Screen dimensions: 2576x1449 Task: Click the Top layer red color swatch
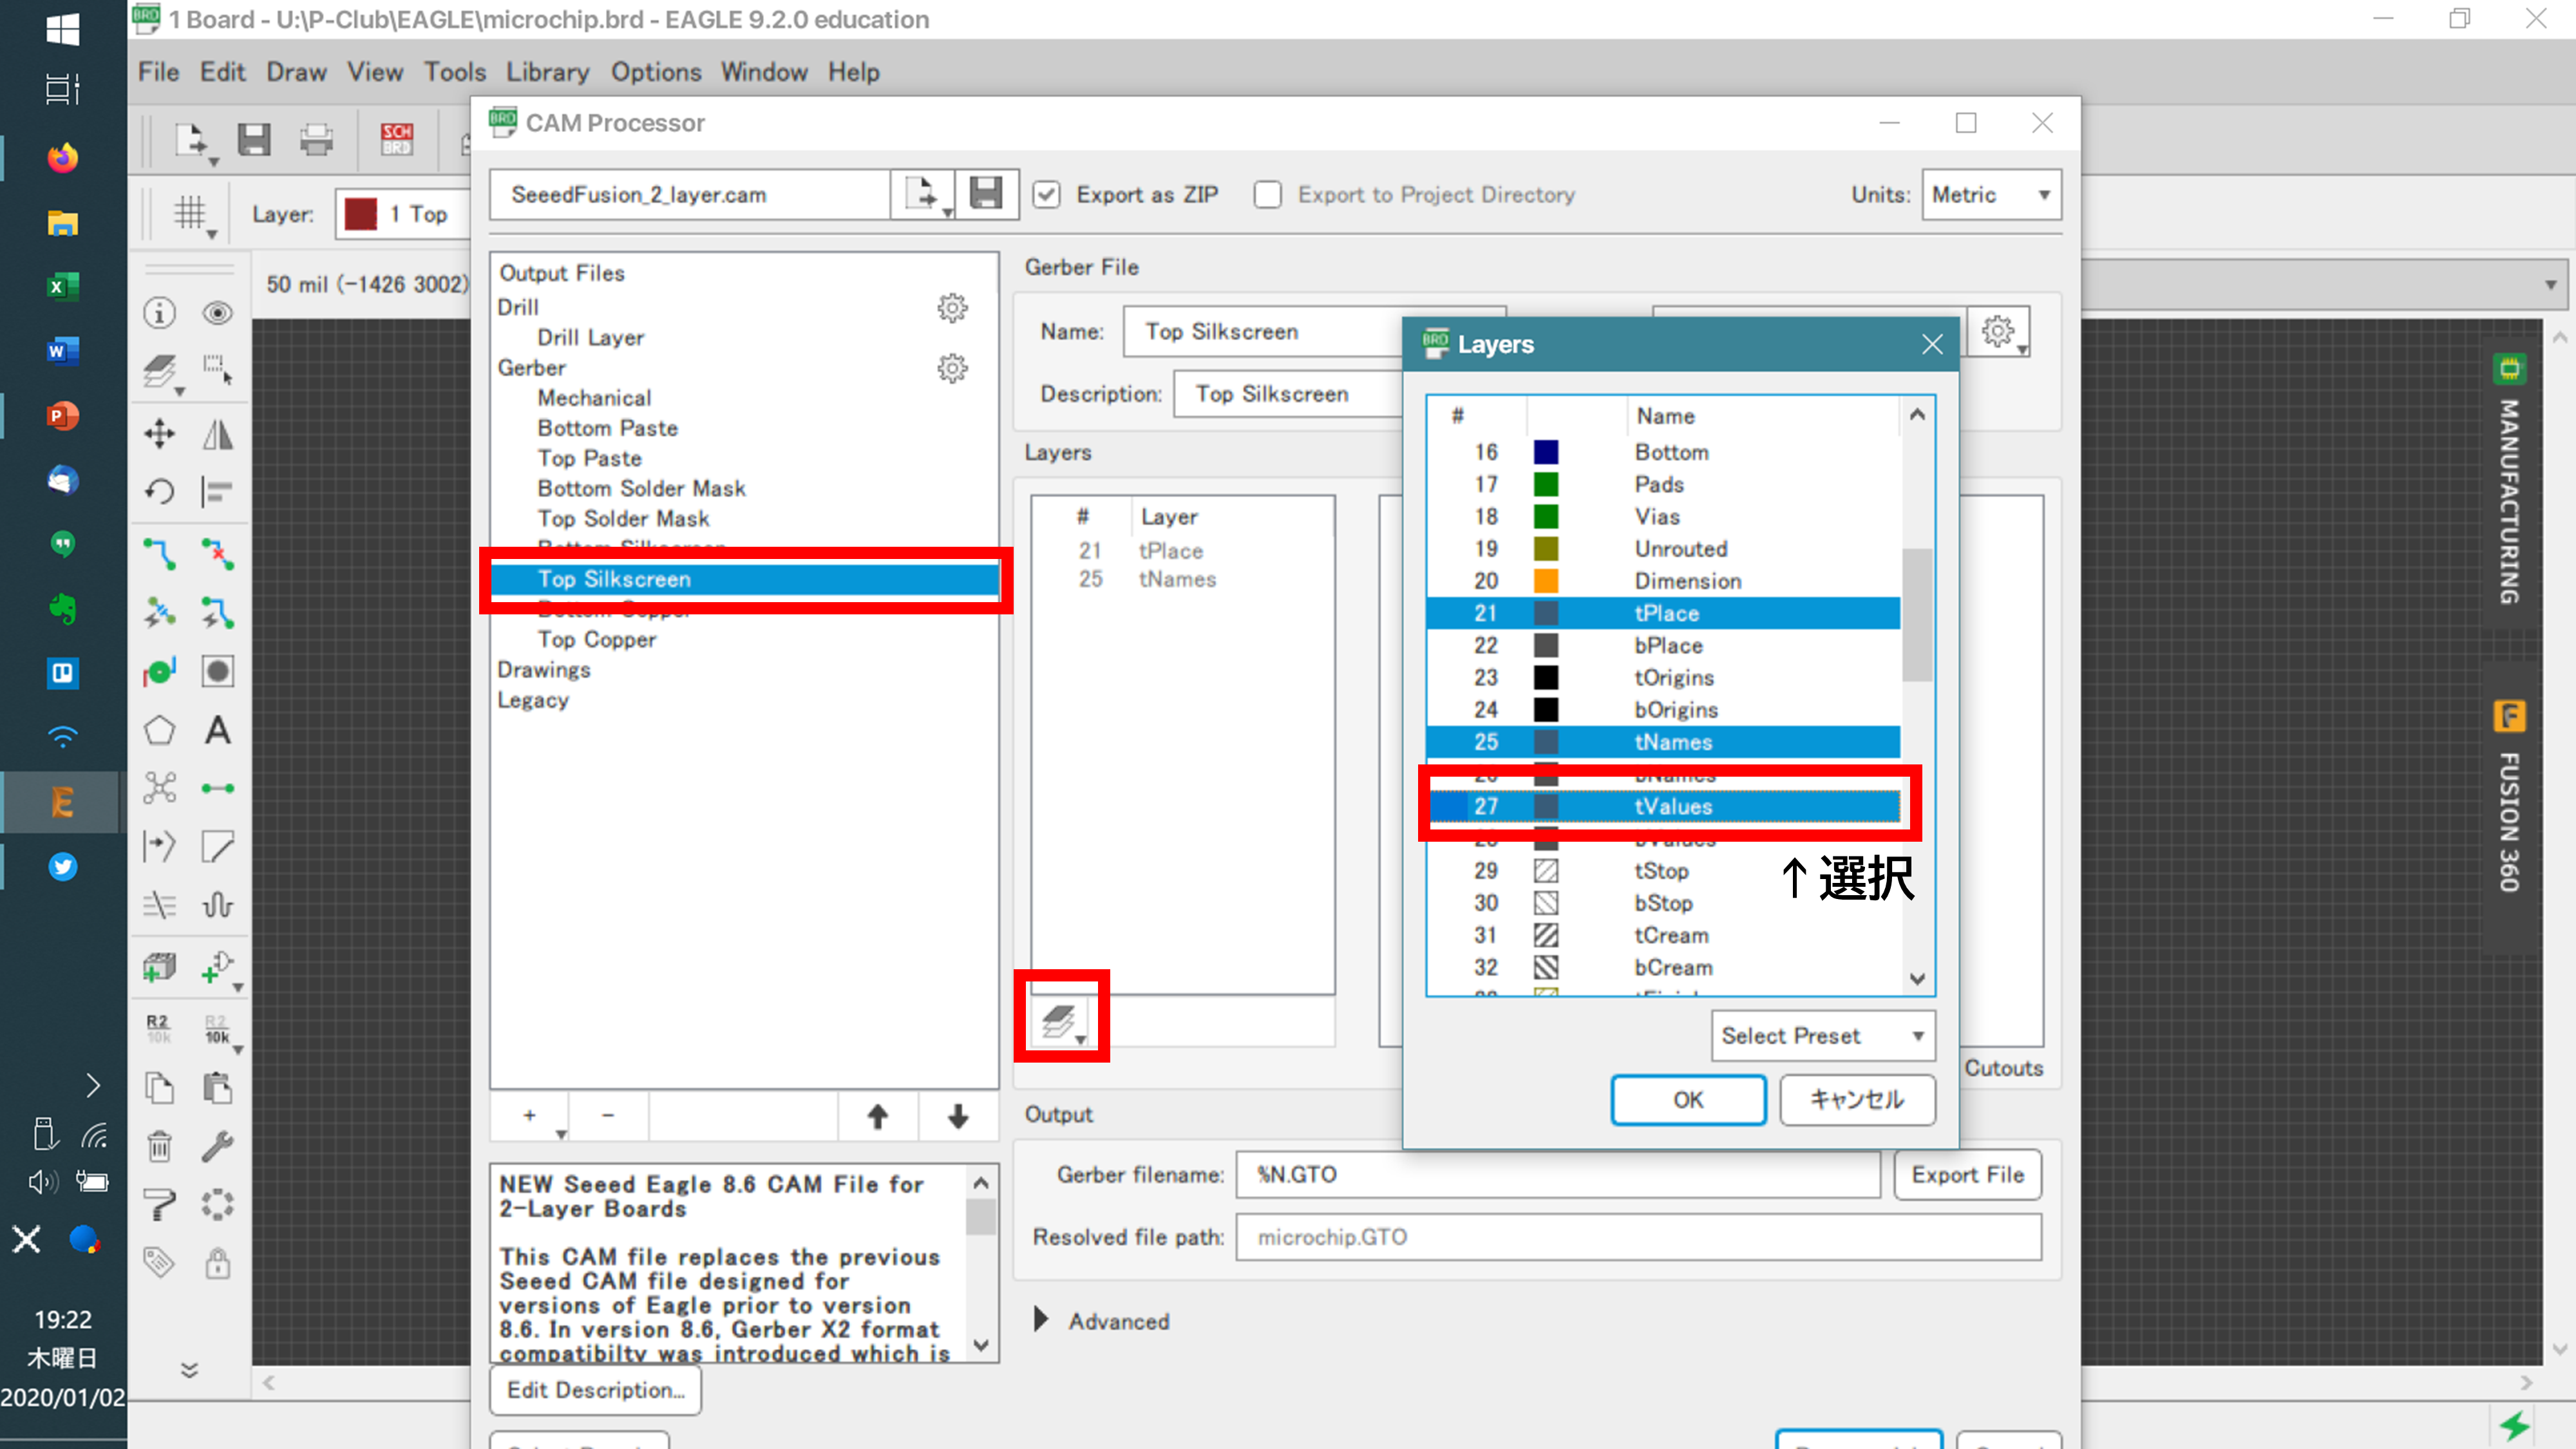(x=360, y=213)
